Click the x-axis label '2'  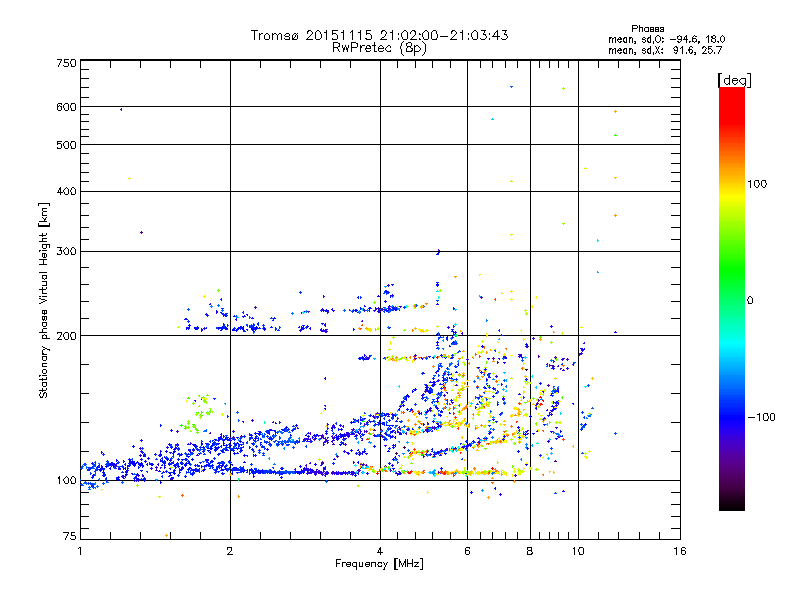point(230,551)
